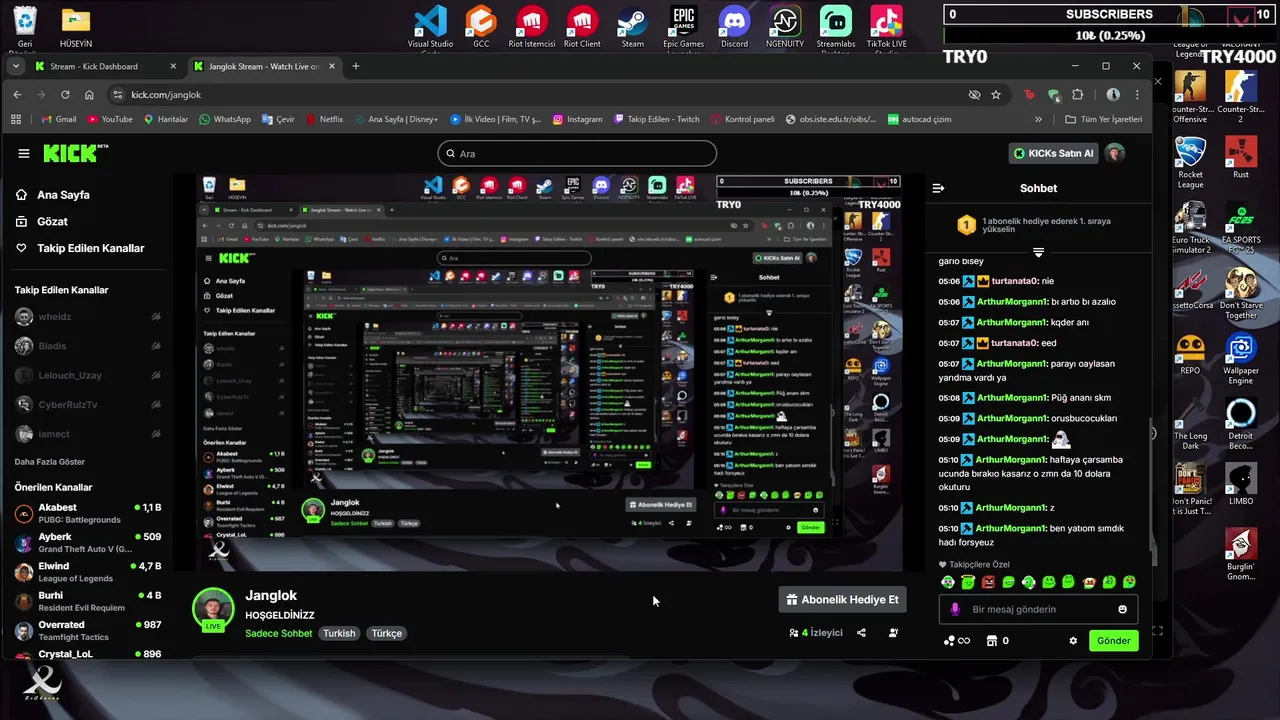Open the tab search dropdown arrow
The image size is (1280, 720).
click(16, 66)
